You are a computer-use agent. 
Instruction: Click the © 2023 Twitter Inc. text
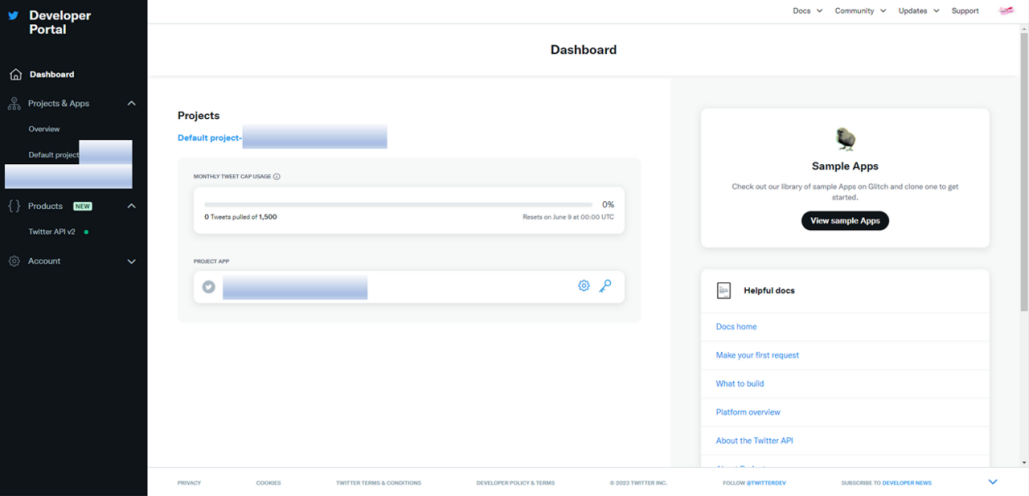(638, 483)
